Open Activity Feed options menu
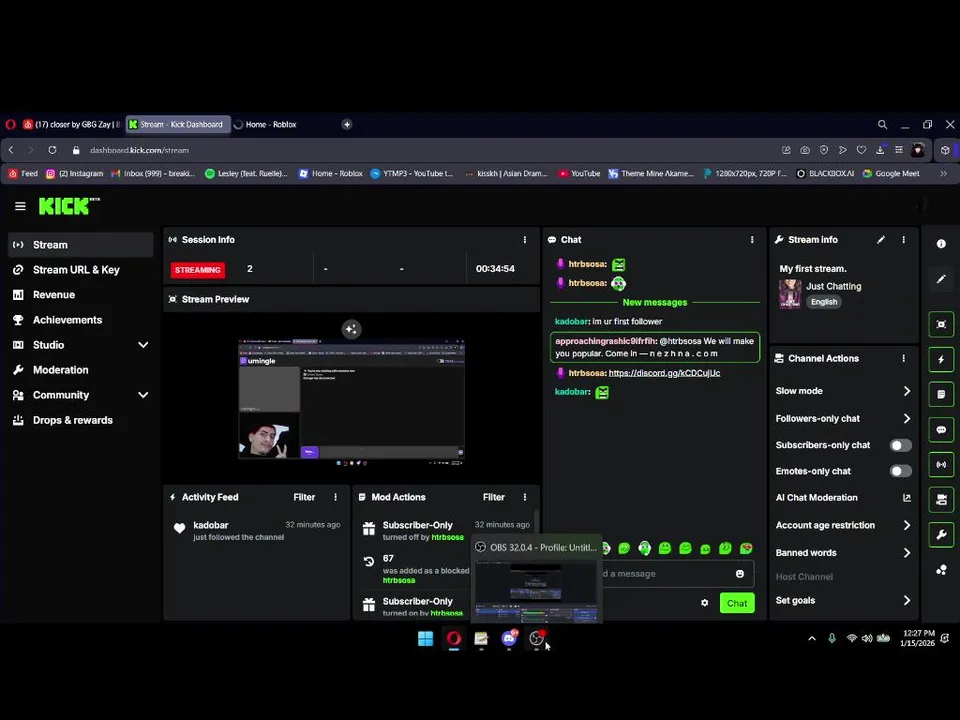This screenshot has width=960, height=720. 336,497
